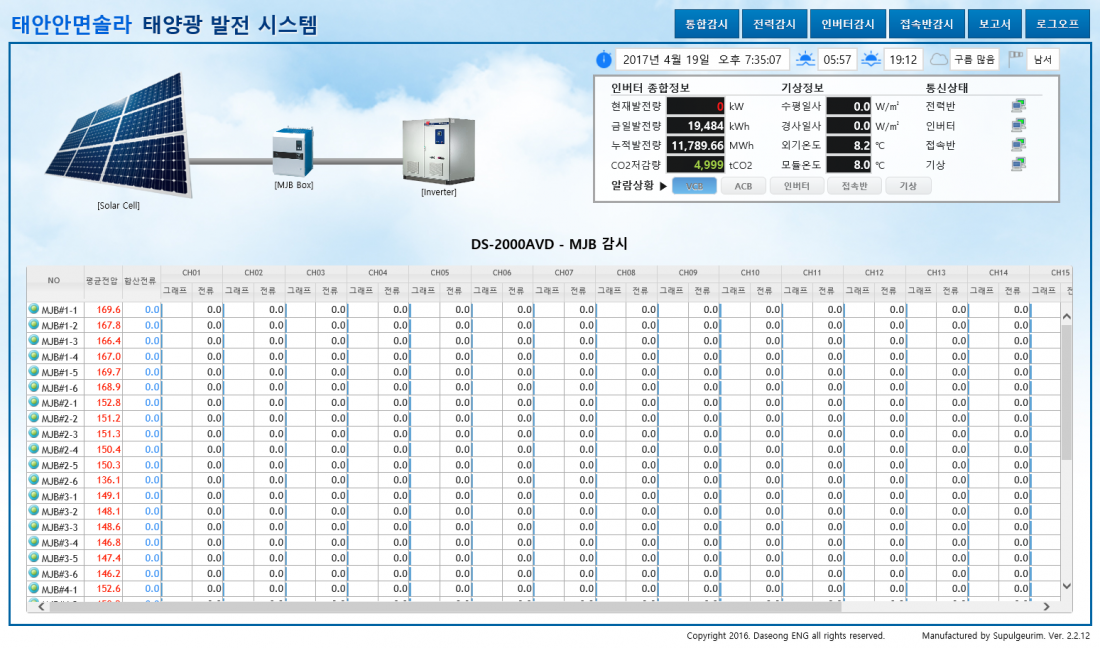This screenshot has width=1100, height=648.
Task: Click the 인버터 communication status icon
Action: point(1018,125)
